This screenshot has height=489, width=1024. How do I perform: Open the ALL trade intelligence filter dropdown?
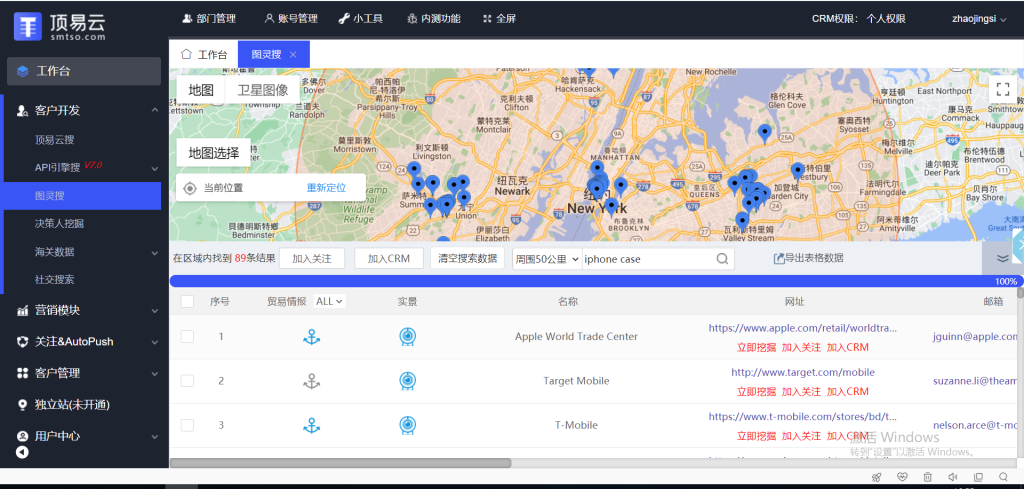[x=329, y=301]
